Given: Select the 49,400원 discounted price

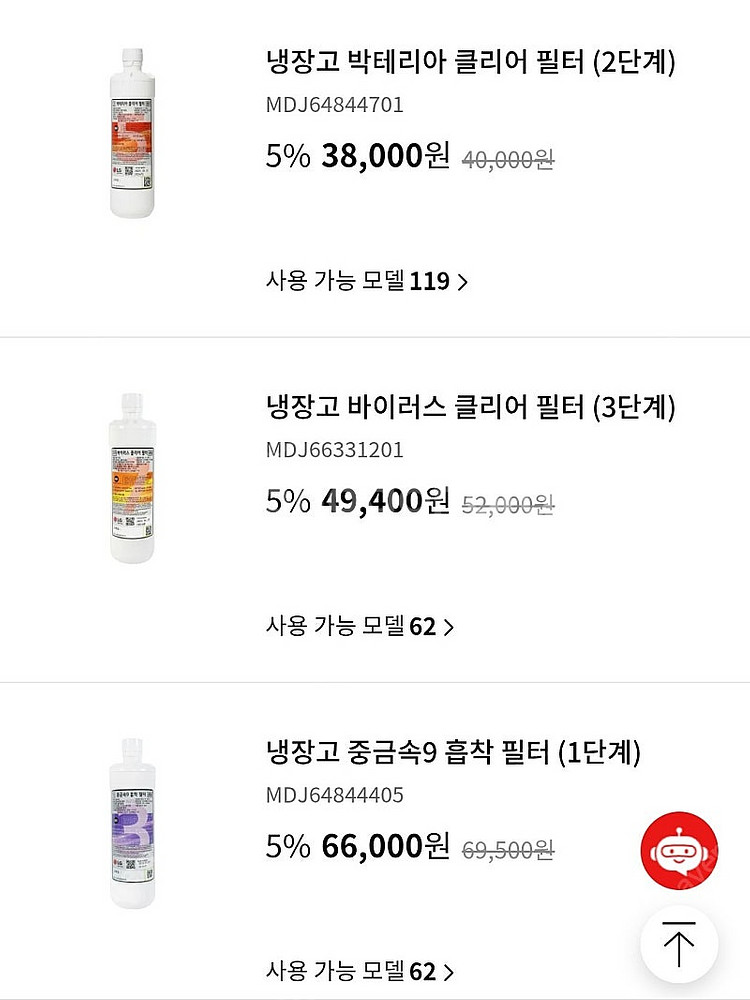Looking at the screenshot, I should tap(386, 501).
